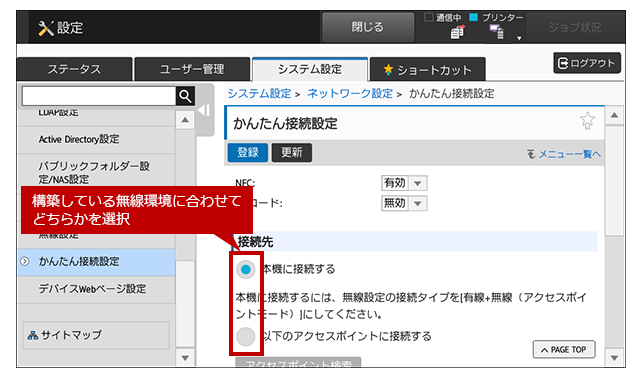This screenshot has height=376, width=640.
Task: Click the ログアウト button
Action: pyautogui.click(x=587, y=63)
